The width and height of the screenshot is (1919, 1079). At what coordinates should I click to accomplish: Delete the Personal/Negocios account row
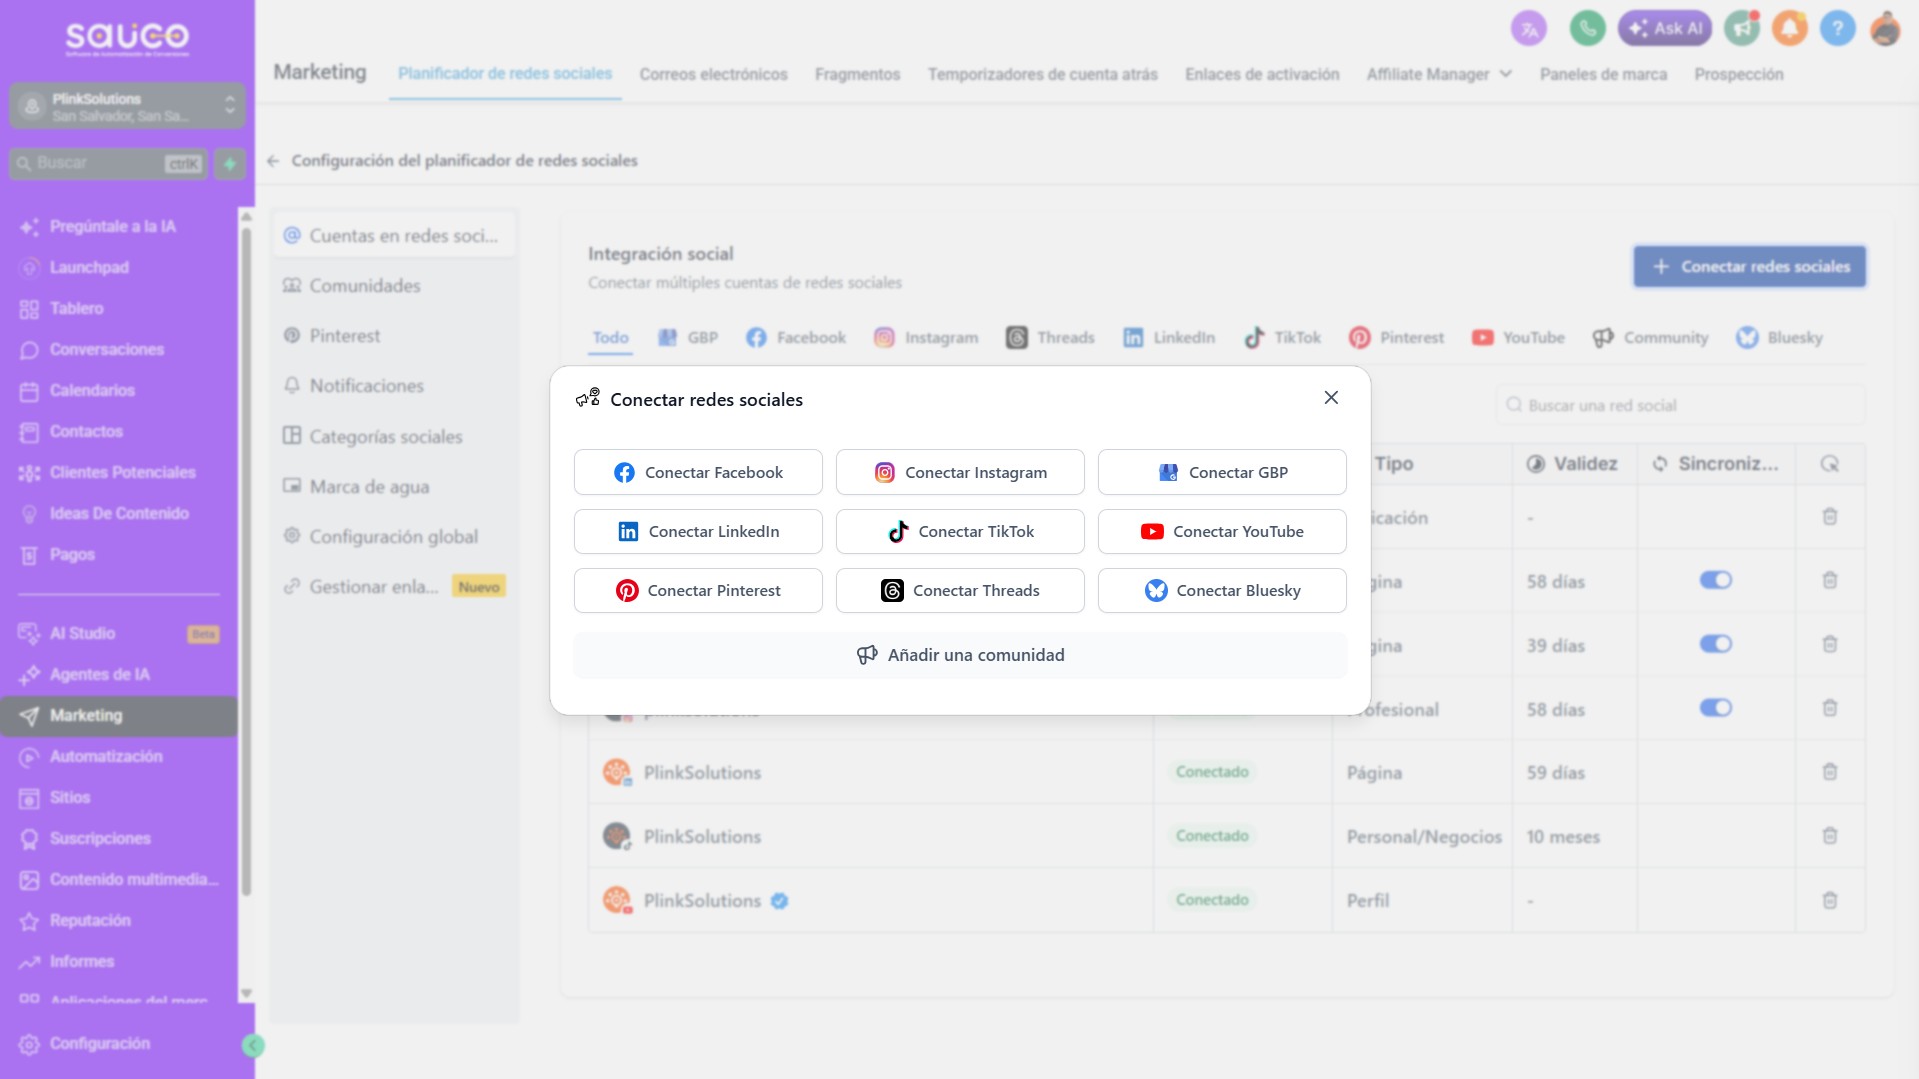1830,836
